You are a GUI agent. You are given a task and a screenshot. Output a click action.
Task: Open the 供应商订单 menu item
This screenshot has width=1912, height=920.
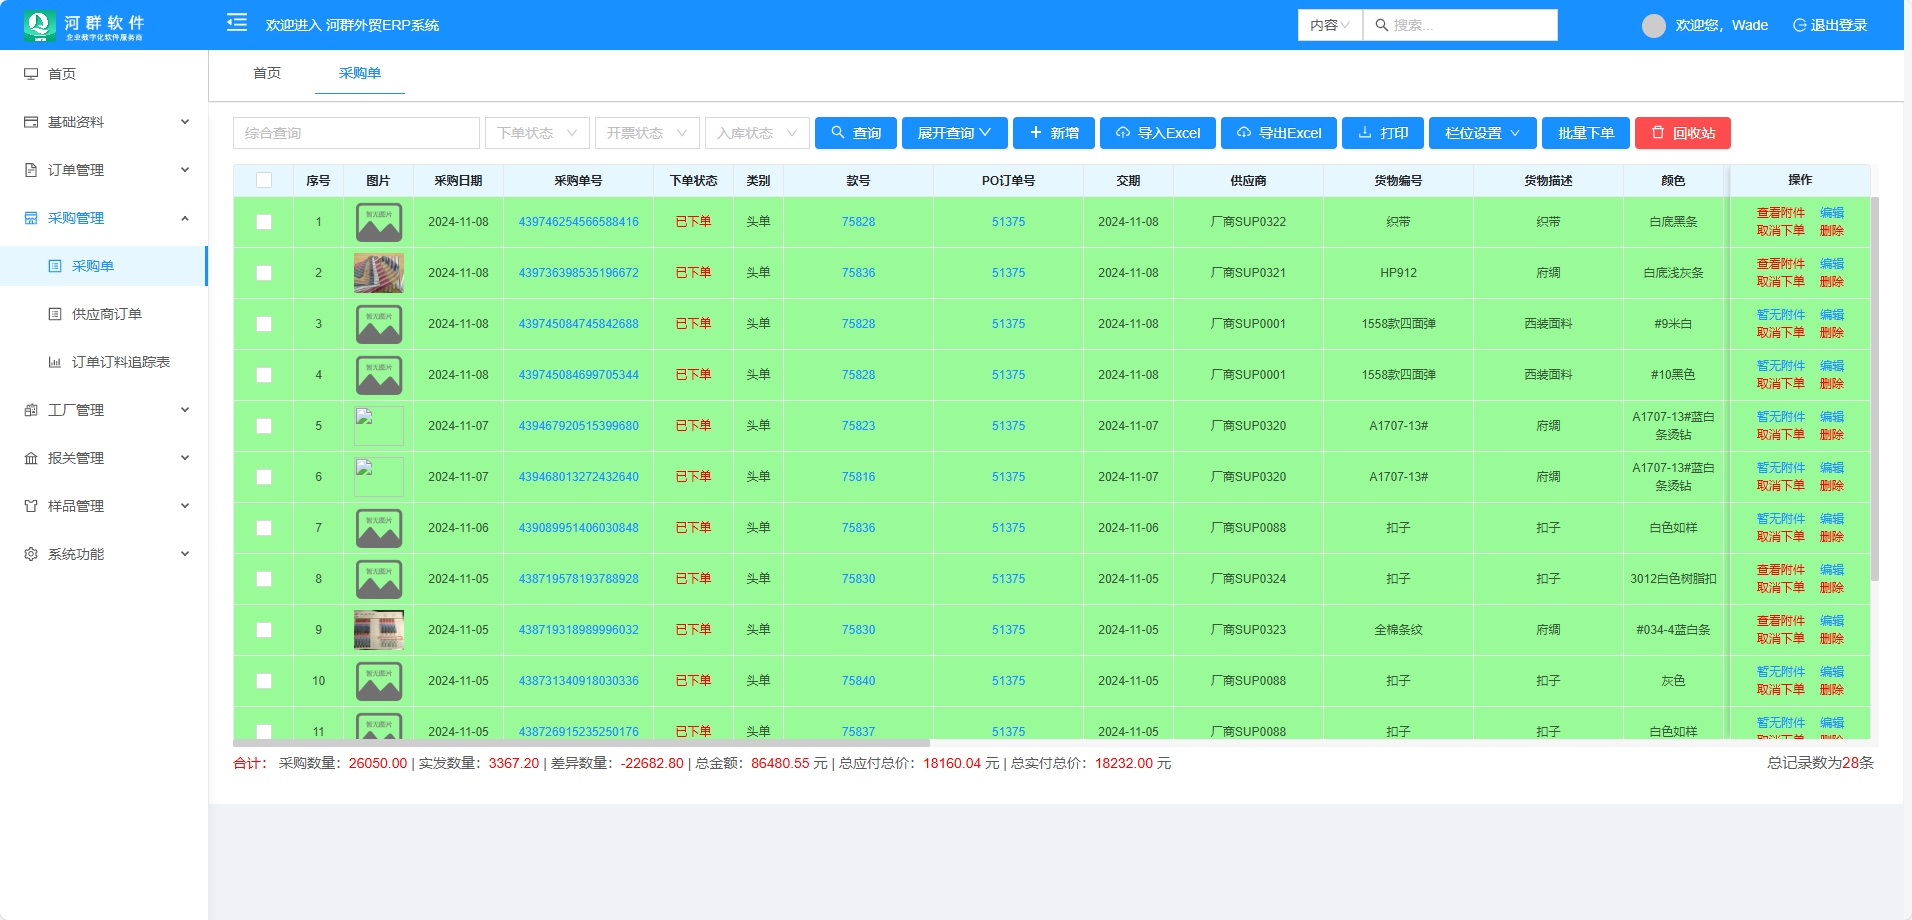pos(106,314)
